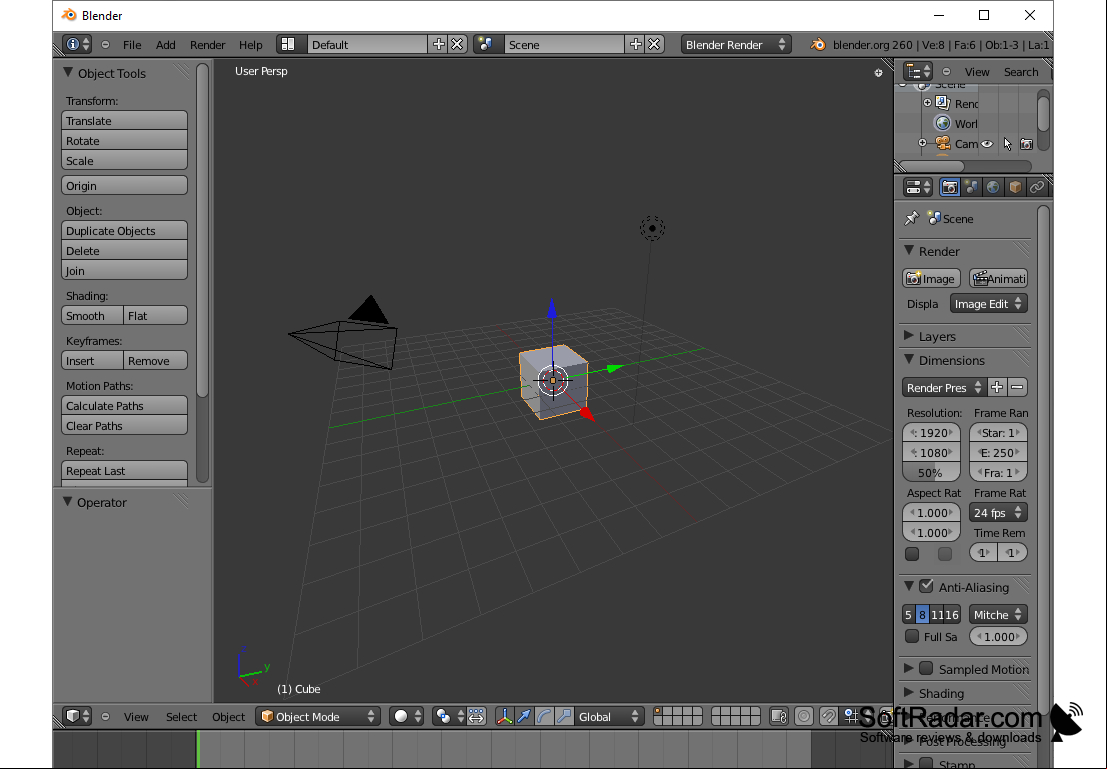Select the rotate manipulator arc icon
1107x769 pixels.
click(544, 716)
